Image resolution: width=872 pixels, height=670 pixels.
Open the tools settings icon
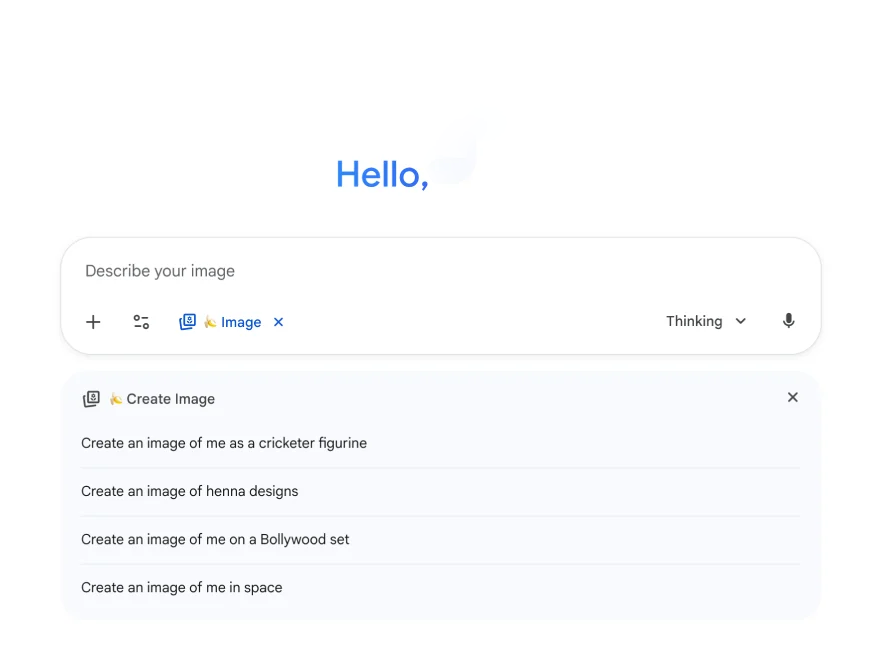click(x=140, y=322)
